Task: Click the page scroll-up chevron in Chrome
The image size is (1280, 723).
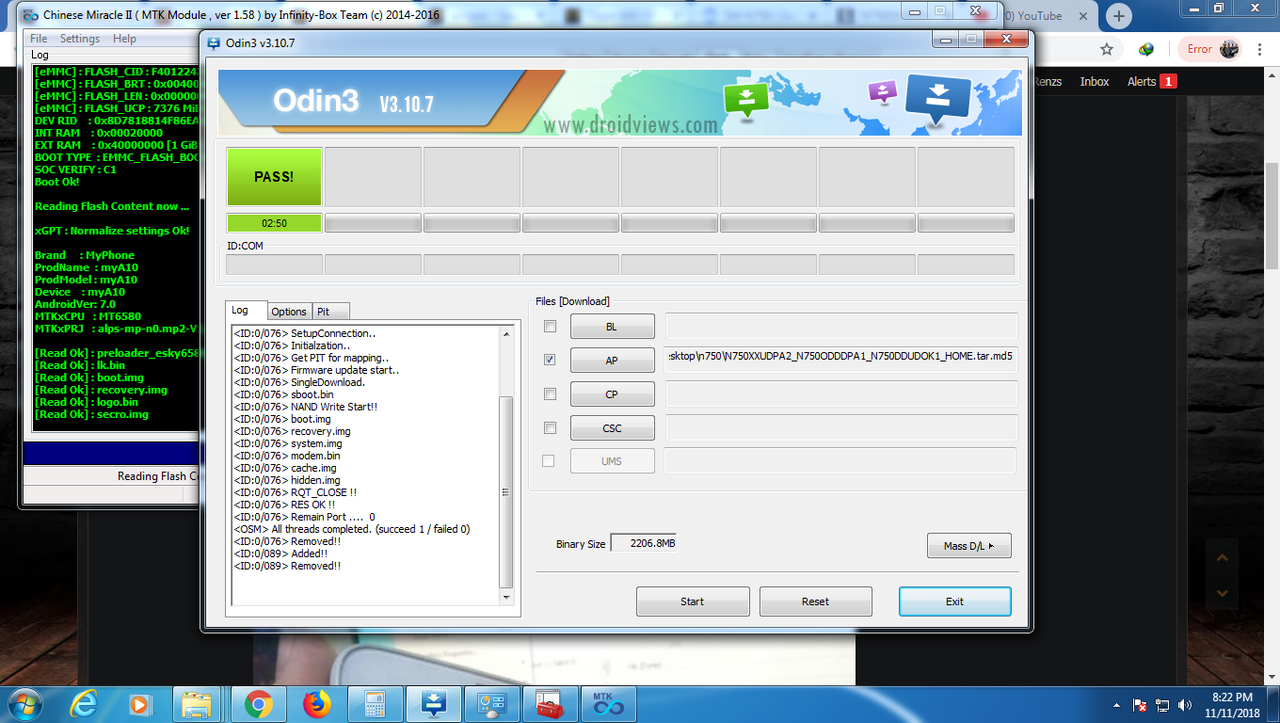Action: coord(1221,556)
